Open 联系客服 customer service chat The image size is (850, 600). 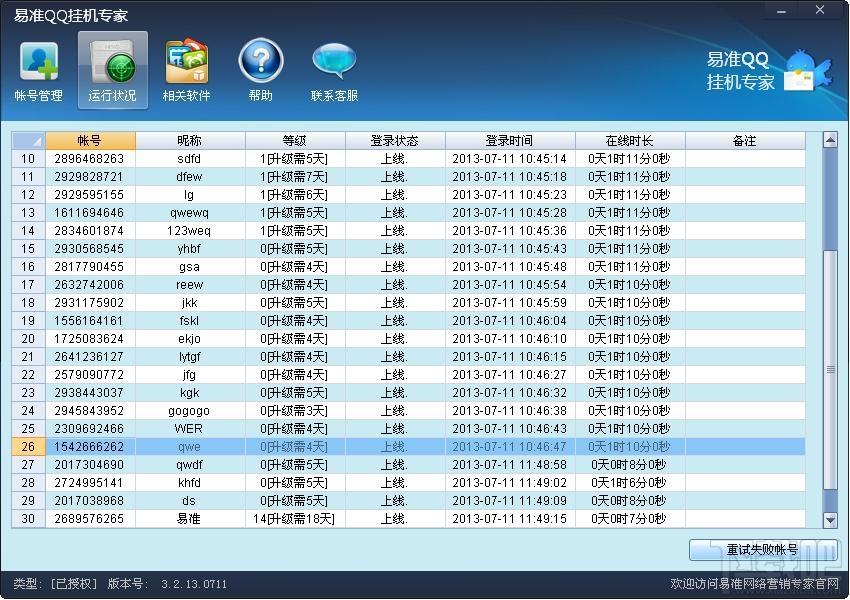coord(334,68)
